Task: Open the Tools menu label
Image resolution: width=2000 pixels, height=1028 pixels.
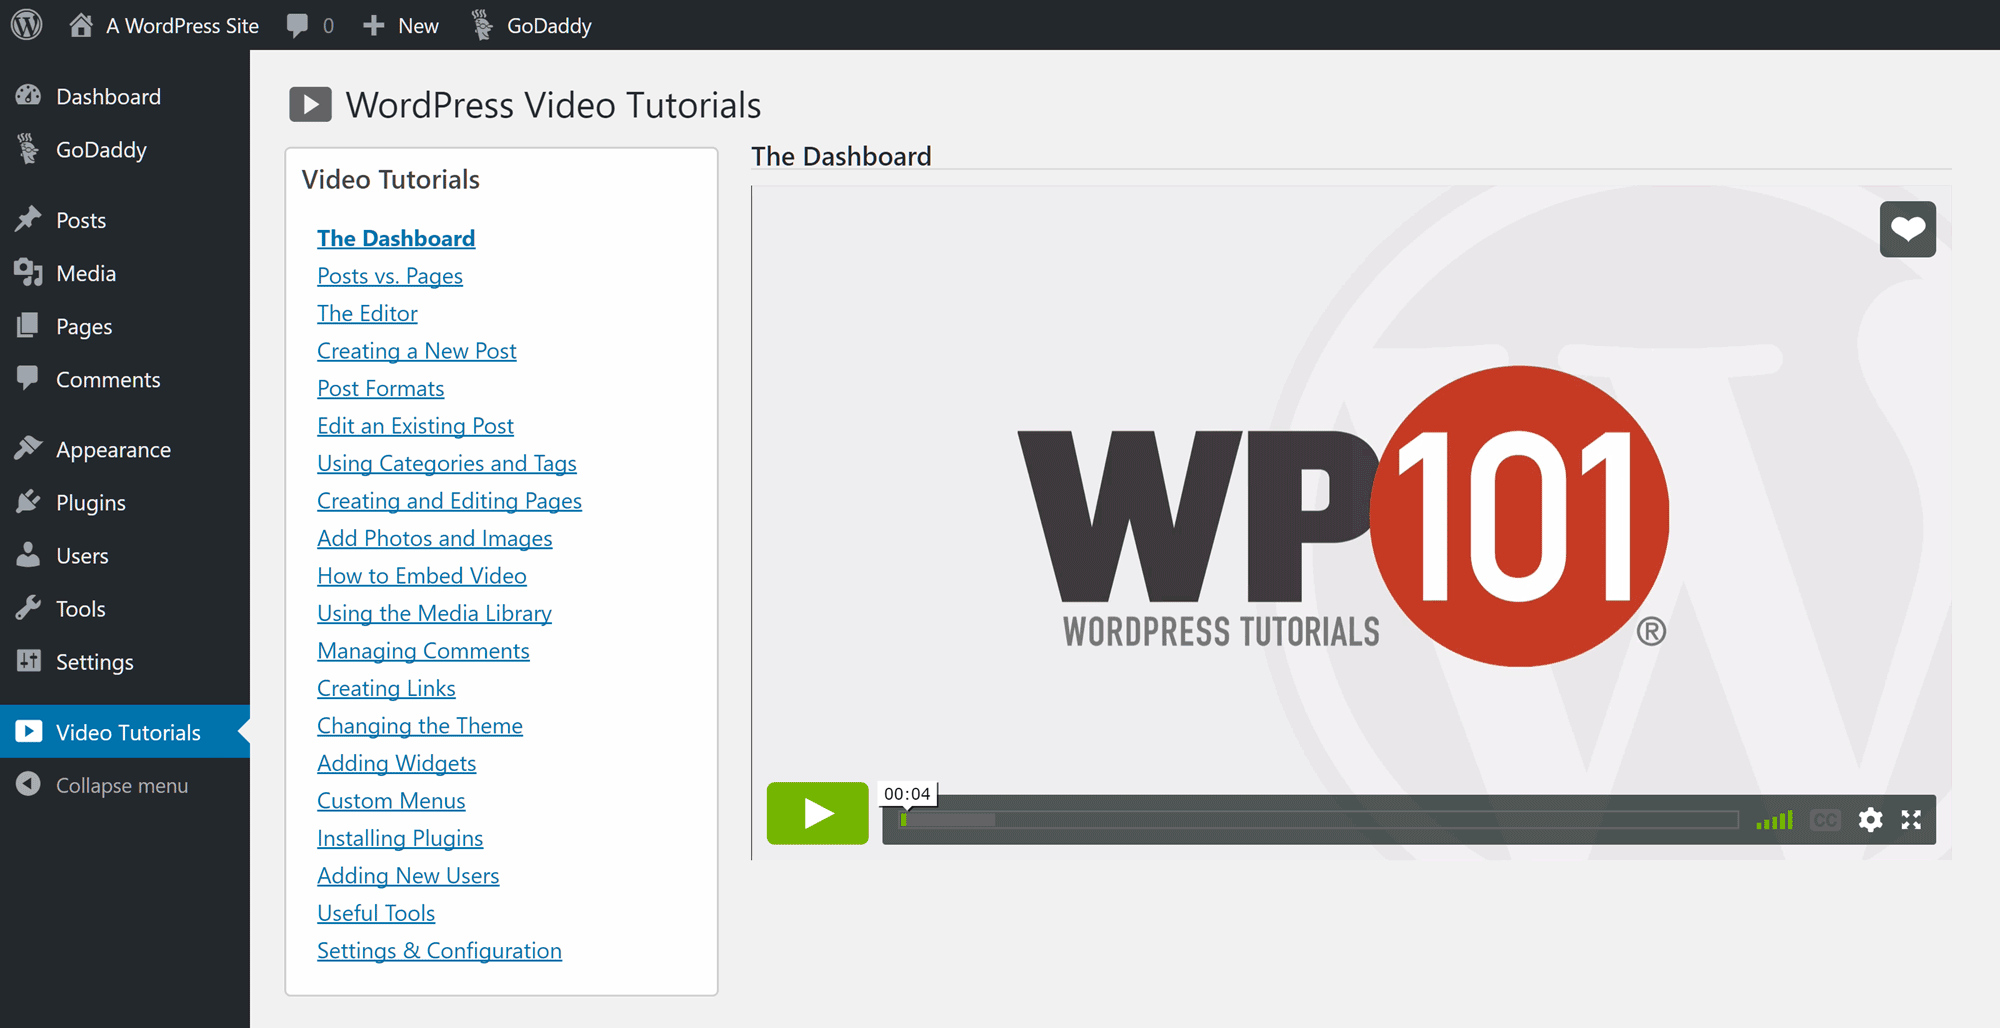Action: click(x=80, y=609)
